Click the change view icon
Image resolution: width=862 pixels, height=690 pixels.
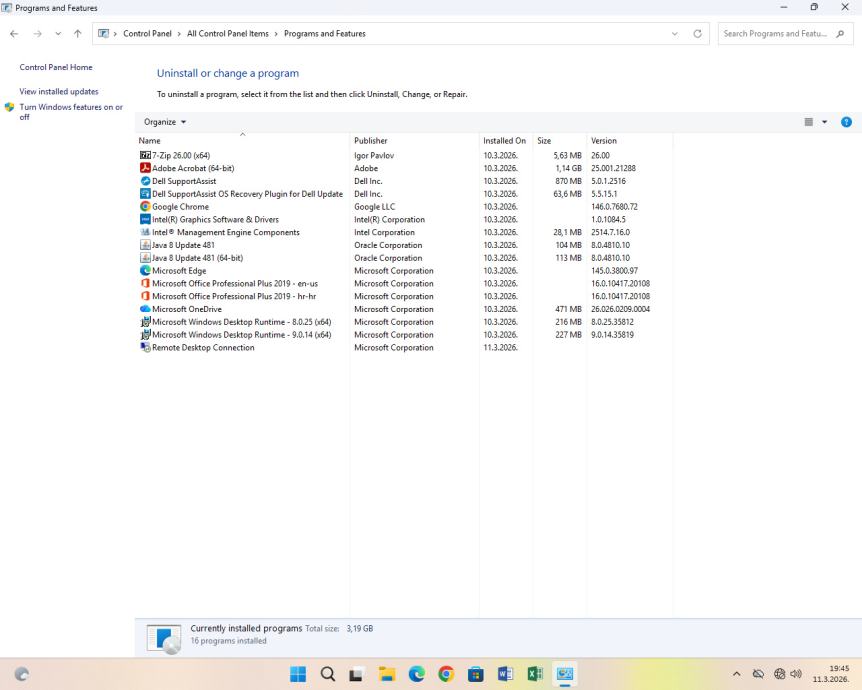(x=809, y=122)
